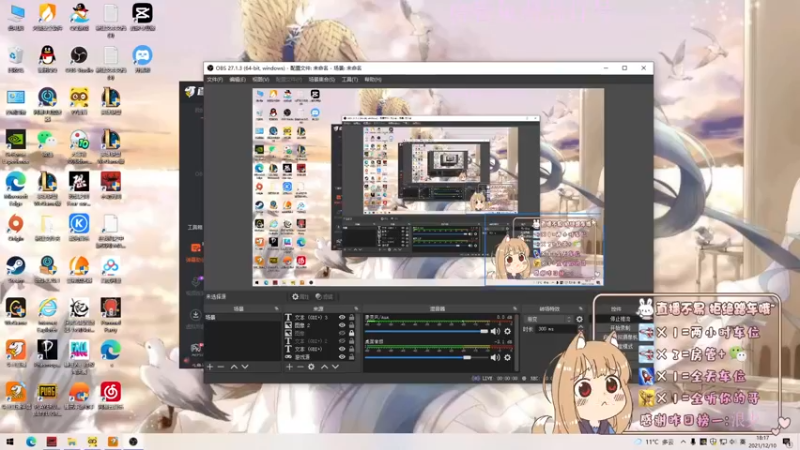Open the notification center in system tray
The image size is (800, 450).
coord(788,442)
